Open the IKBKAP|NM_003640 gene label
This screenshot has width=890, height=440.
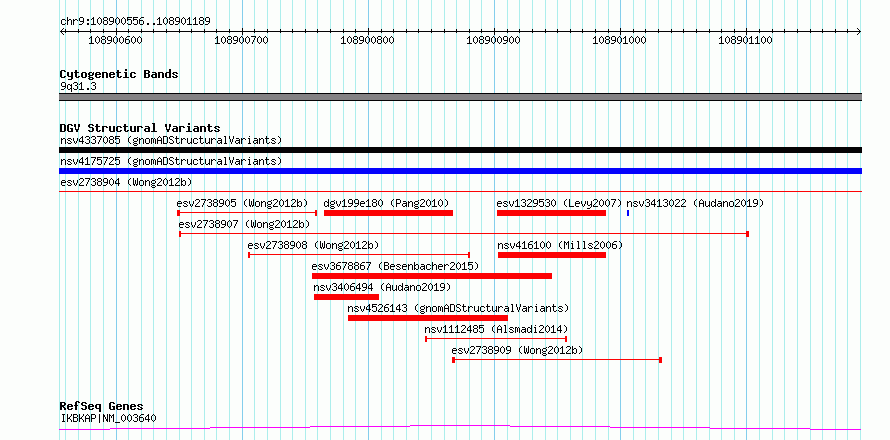[x=108, y=419]
